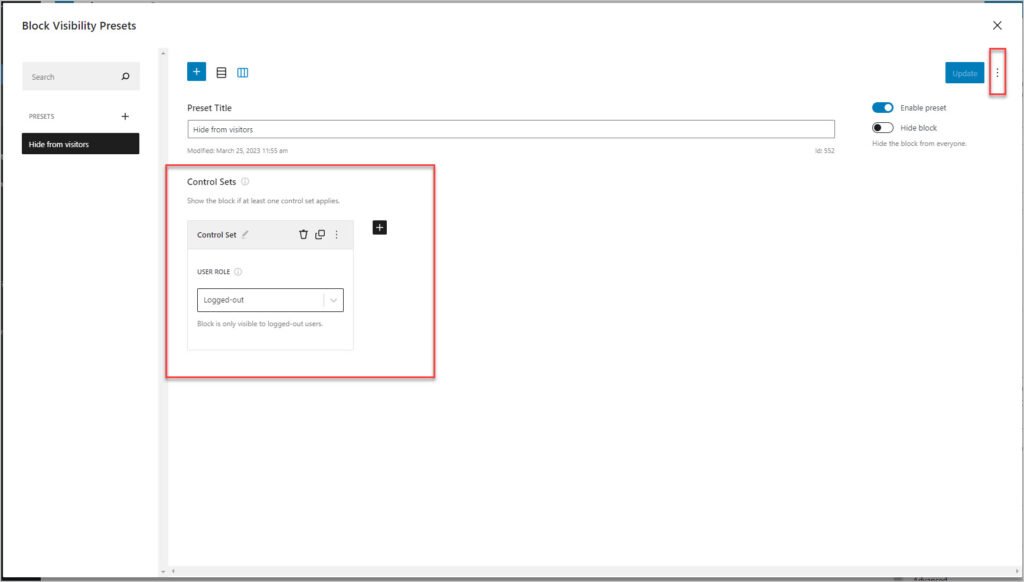Click the Update button
Image resolution: width=1024 pixels, height=582 pixels.
[x=964, y=73]
